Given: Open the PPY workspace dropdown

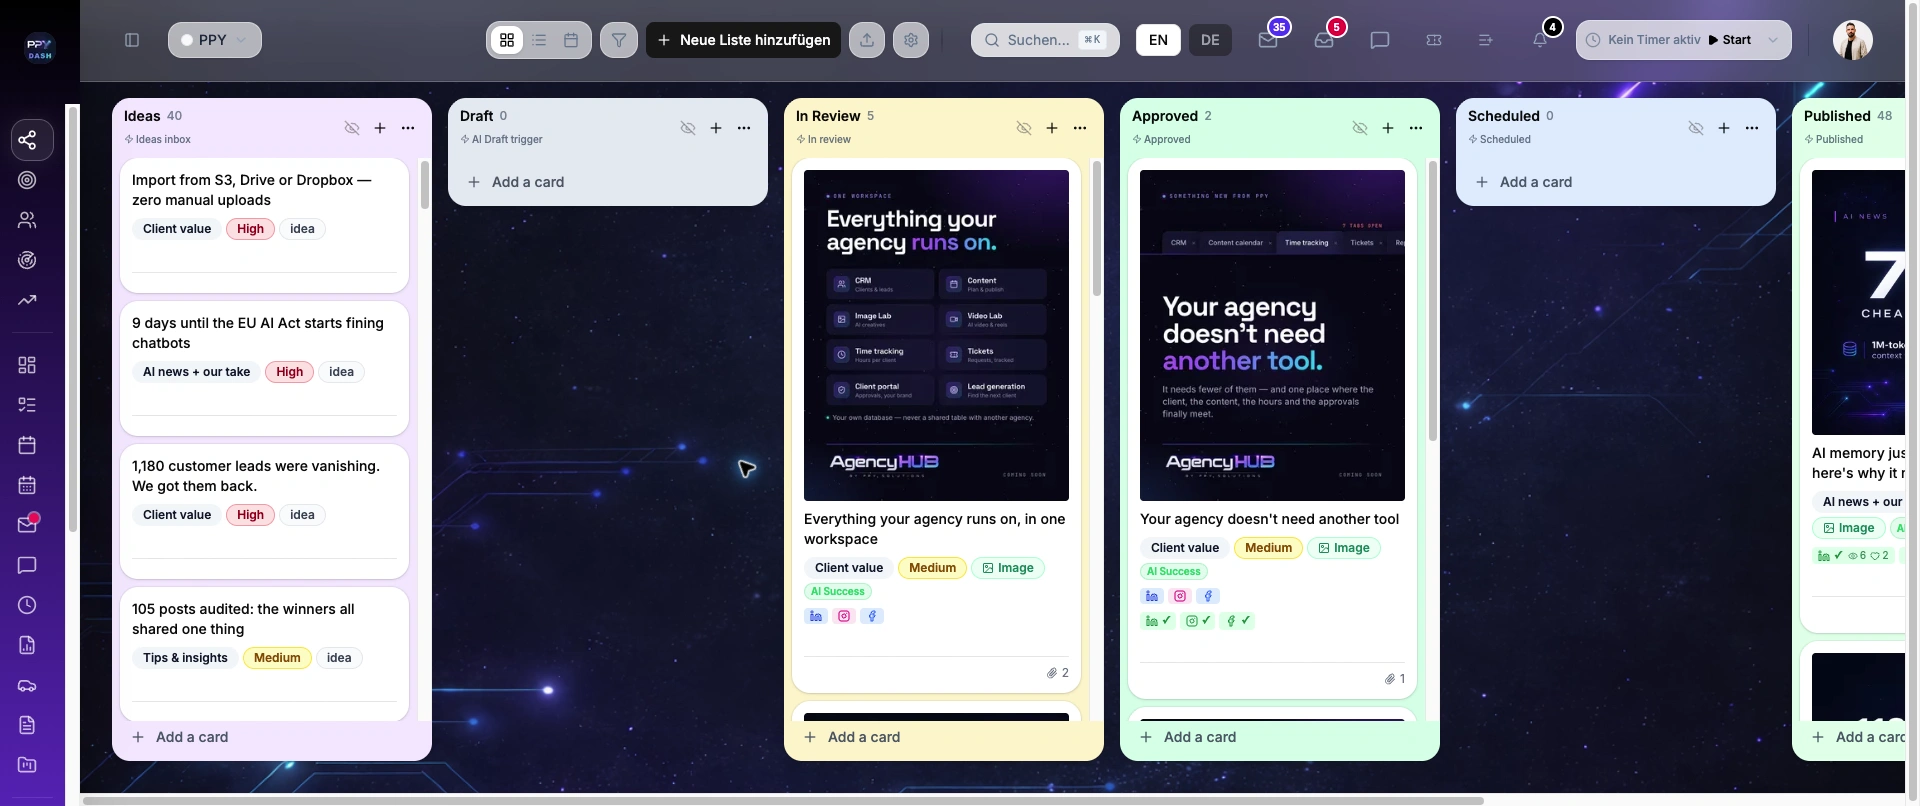Looking at the screenshot, I should [x=215, y=40].
